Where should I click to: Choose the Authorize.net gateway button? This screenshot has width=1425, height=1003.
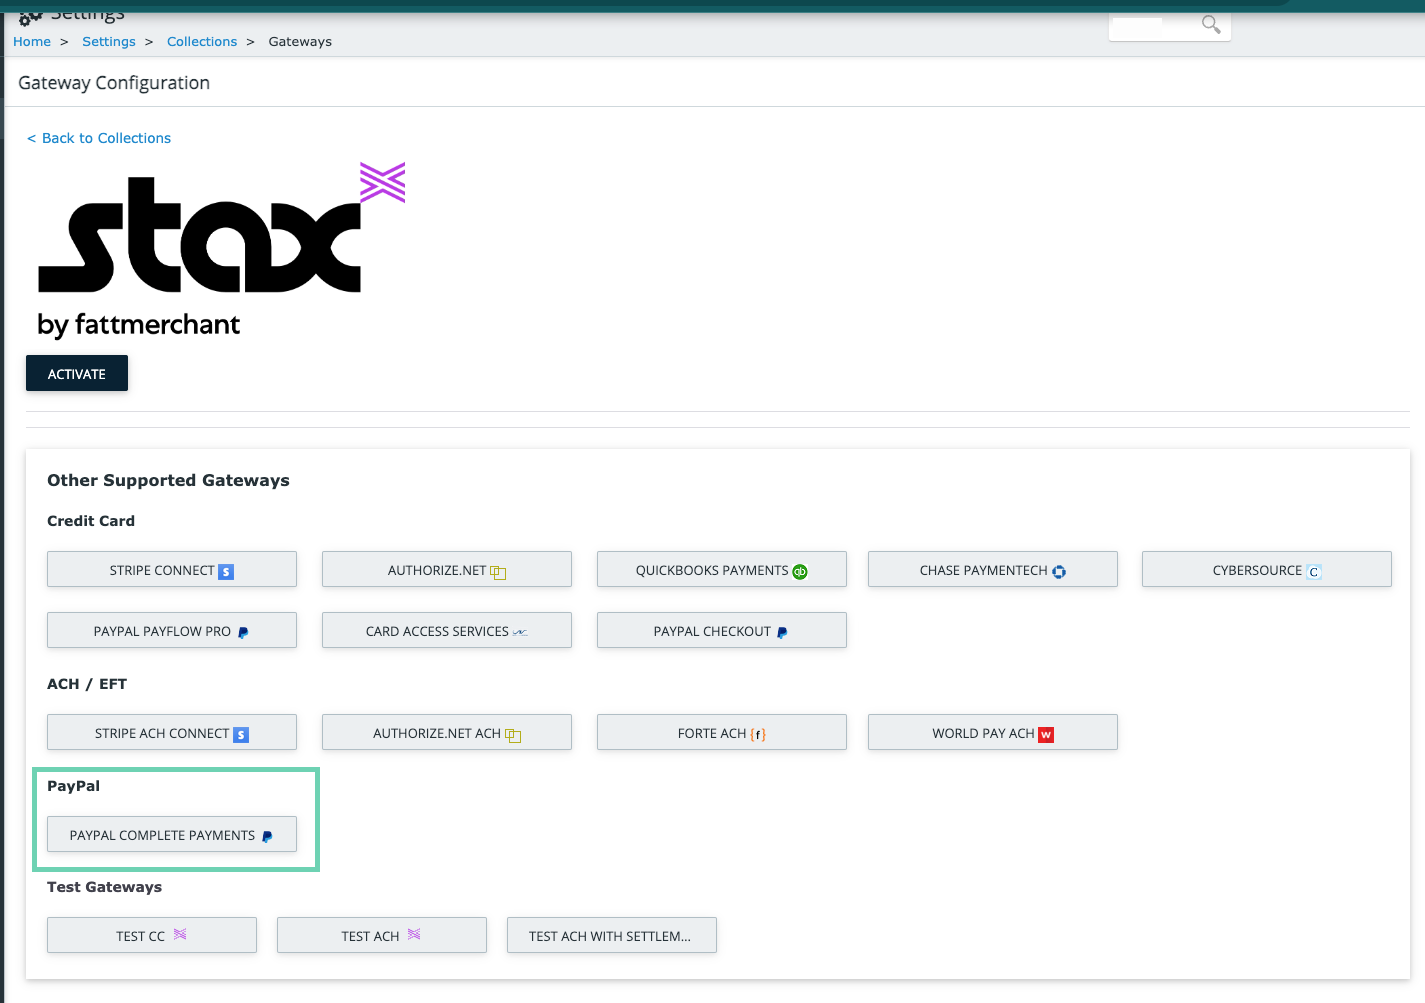click(x=447, y=569)
